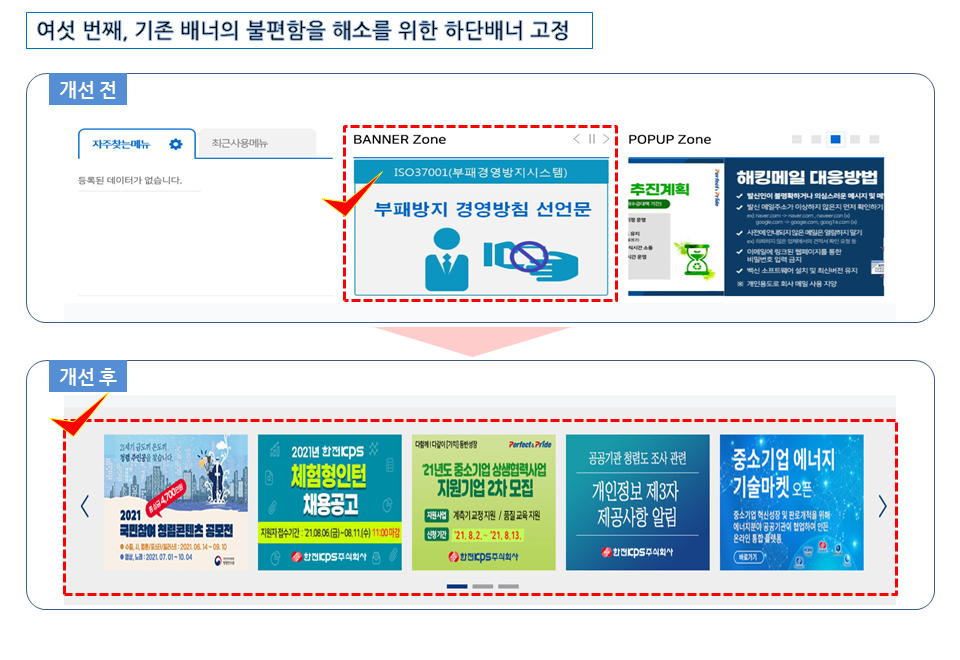This screenshot has height=660, width=960.
Task: Open the 추진계획 popup image
Action: [676, 227]
